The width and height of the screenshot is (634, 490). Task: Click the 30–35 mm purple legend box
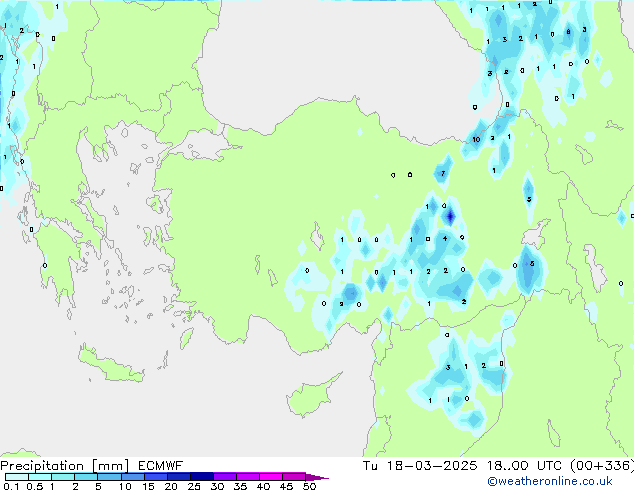click(224, 477)
